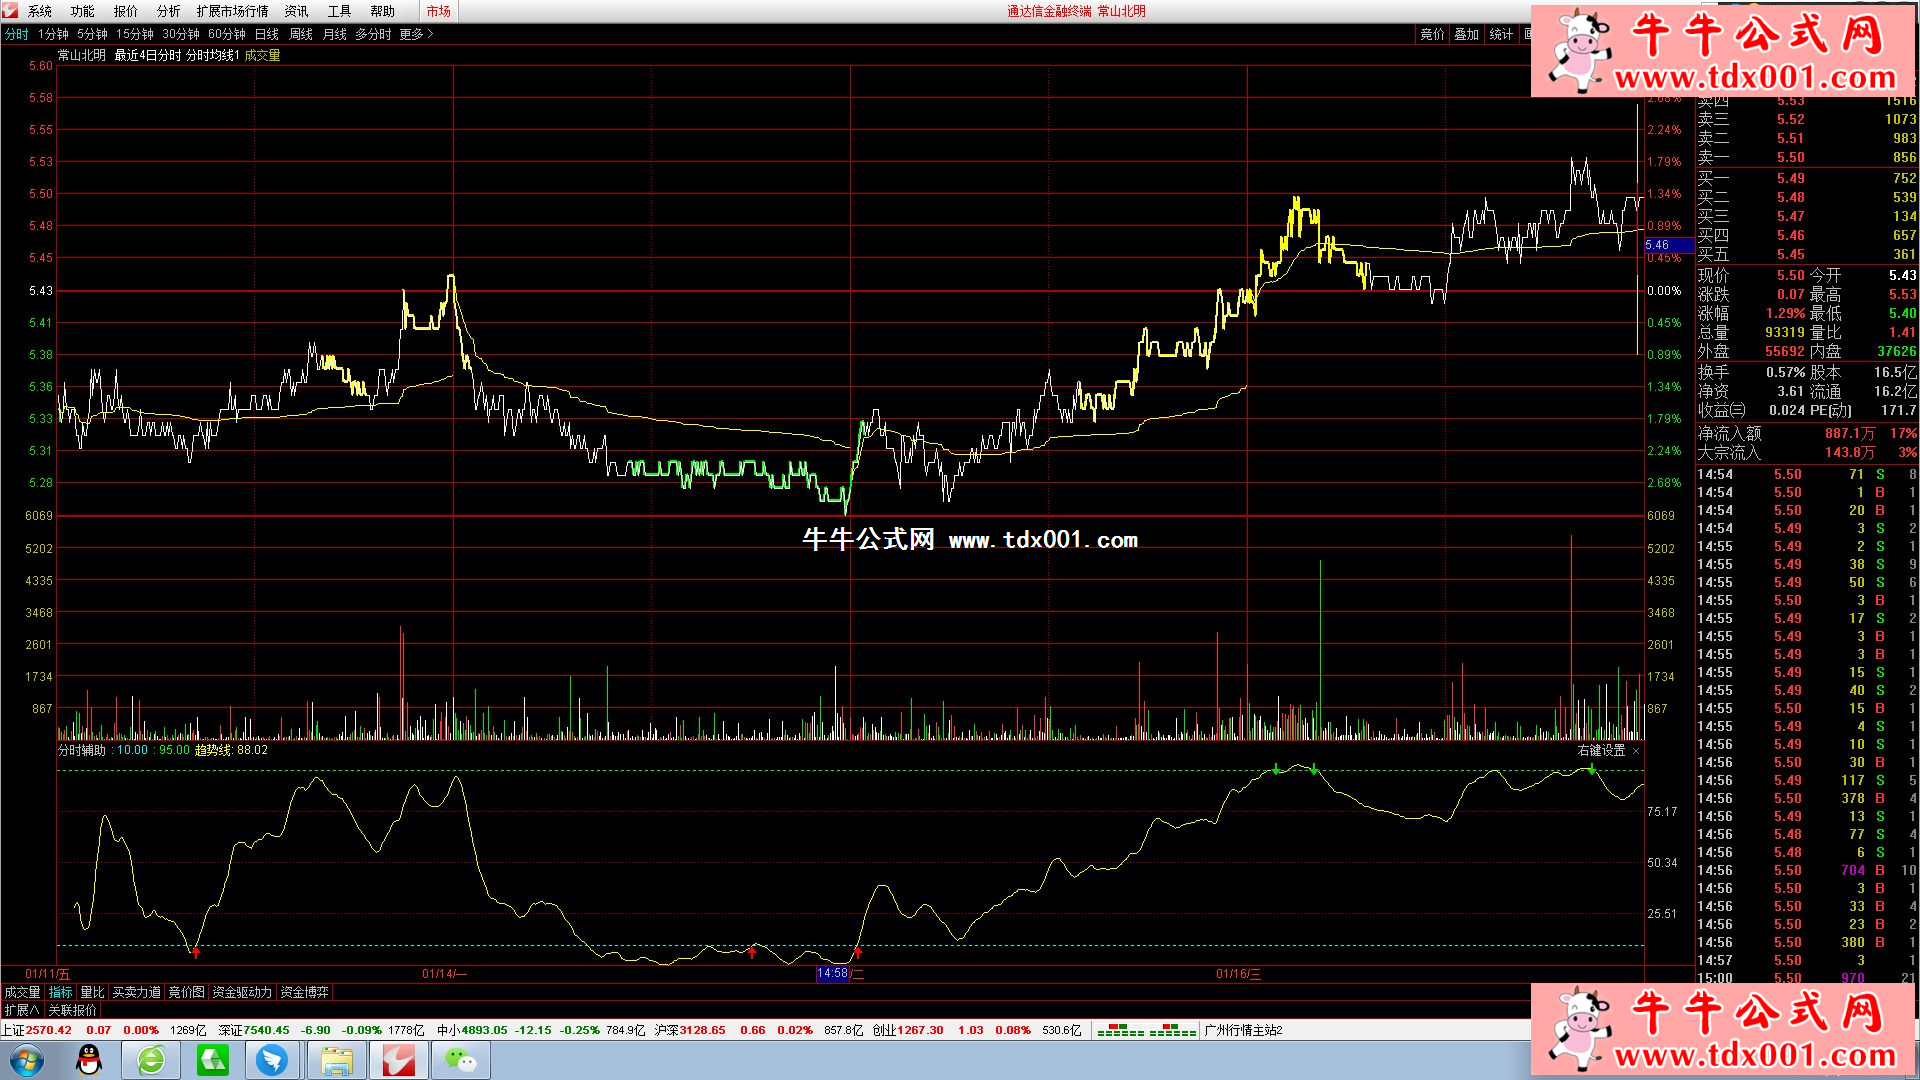Switch to the 日线 period tab
Viewport: 1920px width, 1080px height.
point(267,34)
